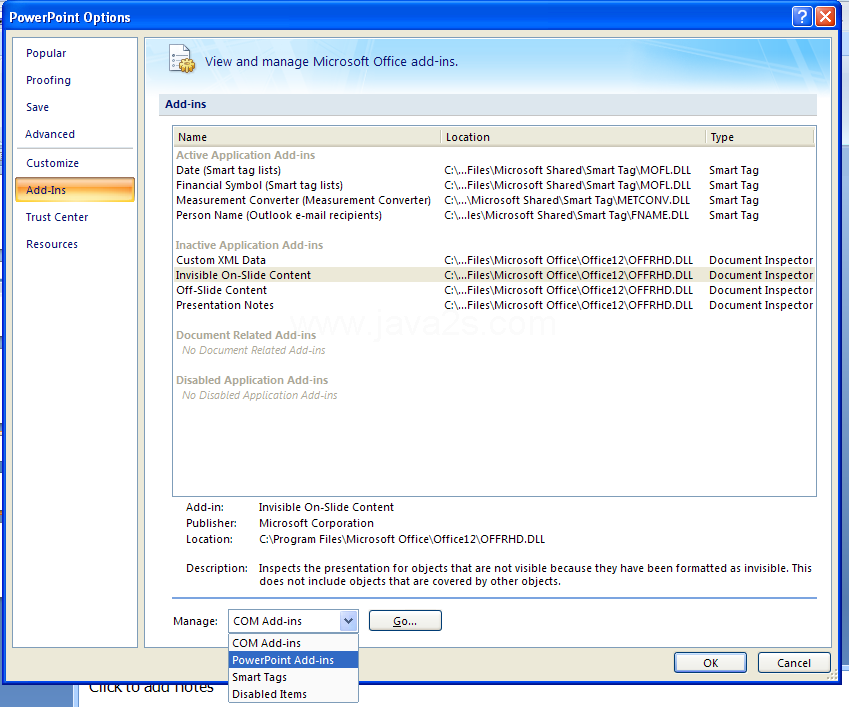Open the Resources category
Screen dimensions: 849x707
point(52,244)
